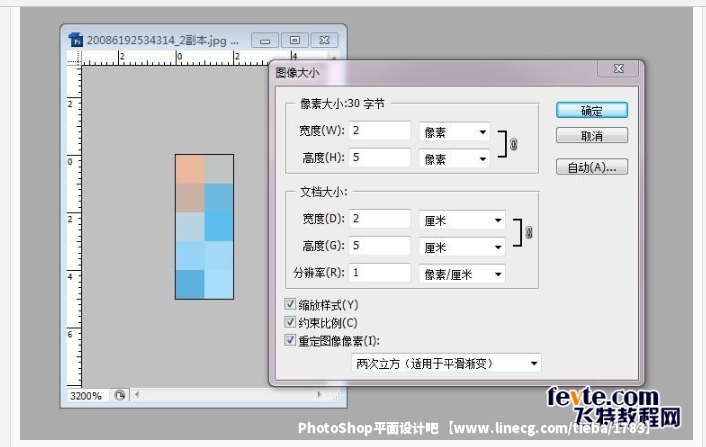Close the document window

(324, 41)
